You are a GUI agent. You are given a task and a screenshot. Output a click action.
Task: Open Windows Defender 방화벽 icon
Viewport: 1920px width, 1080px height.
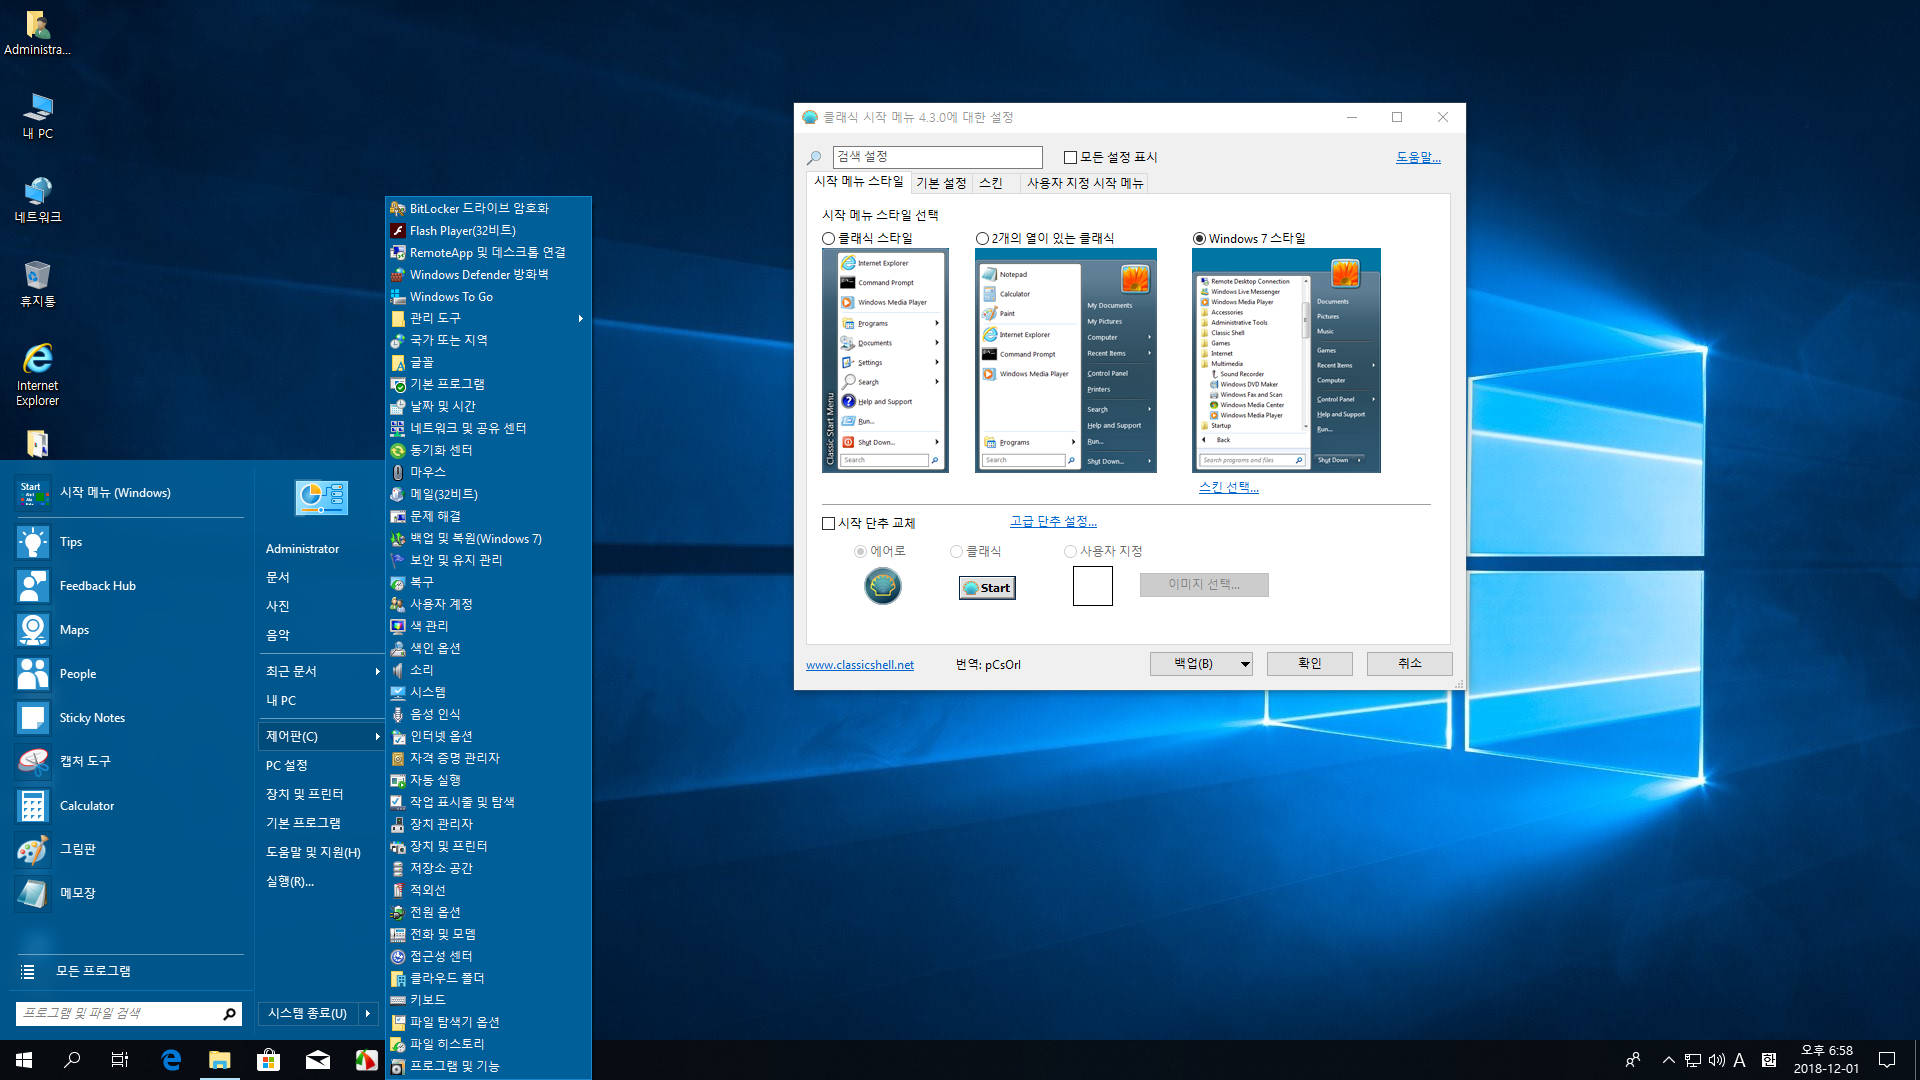coord(398,275)
